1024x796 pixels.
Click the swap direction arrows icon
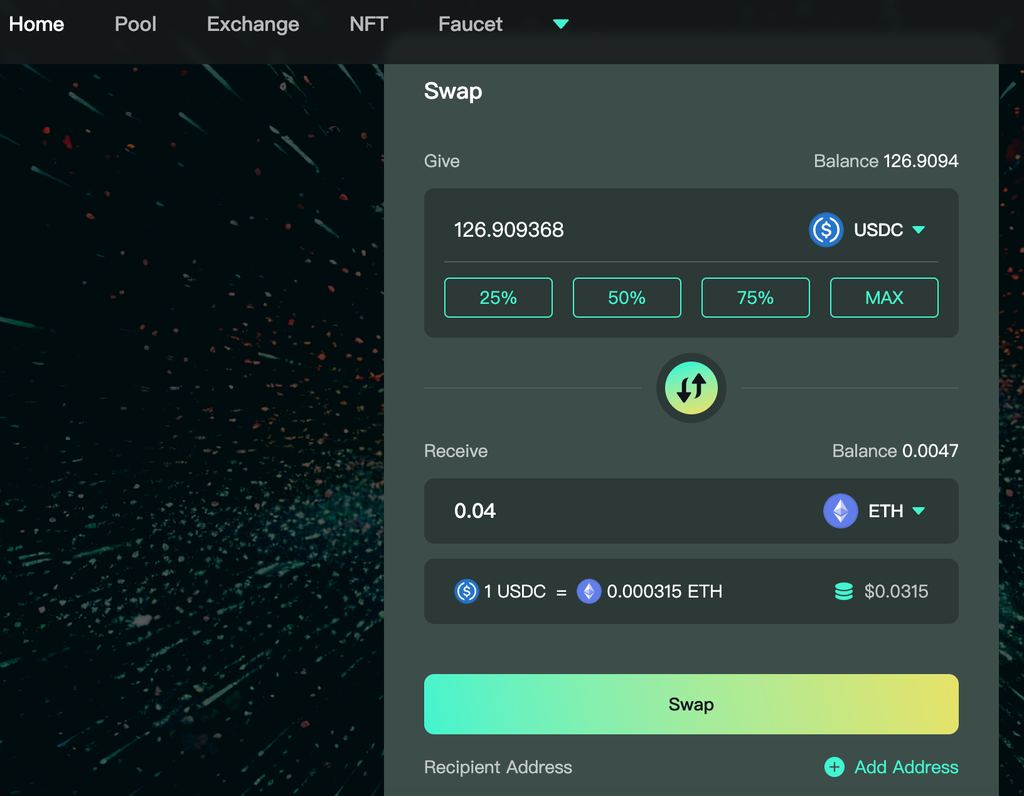[x=691, y=388]
